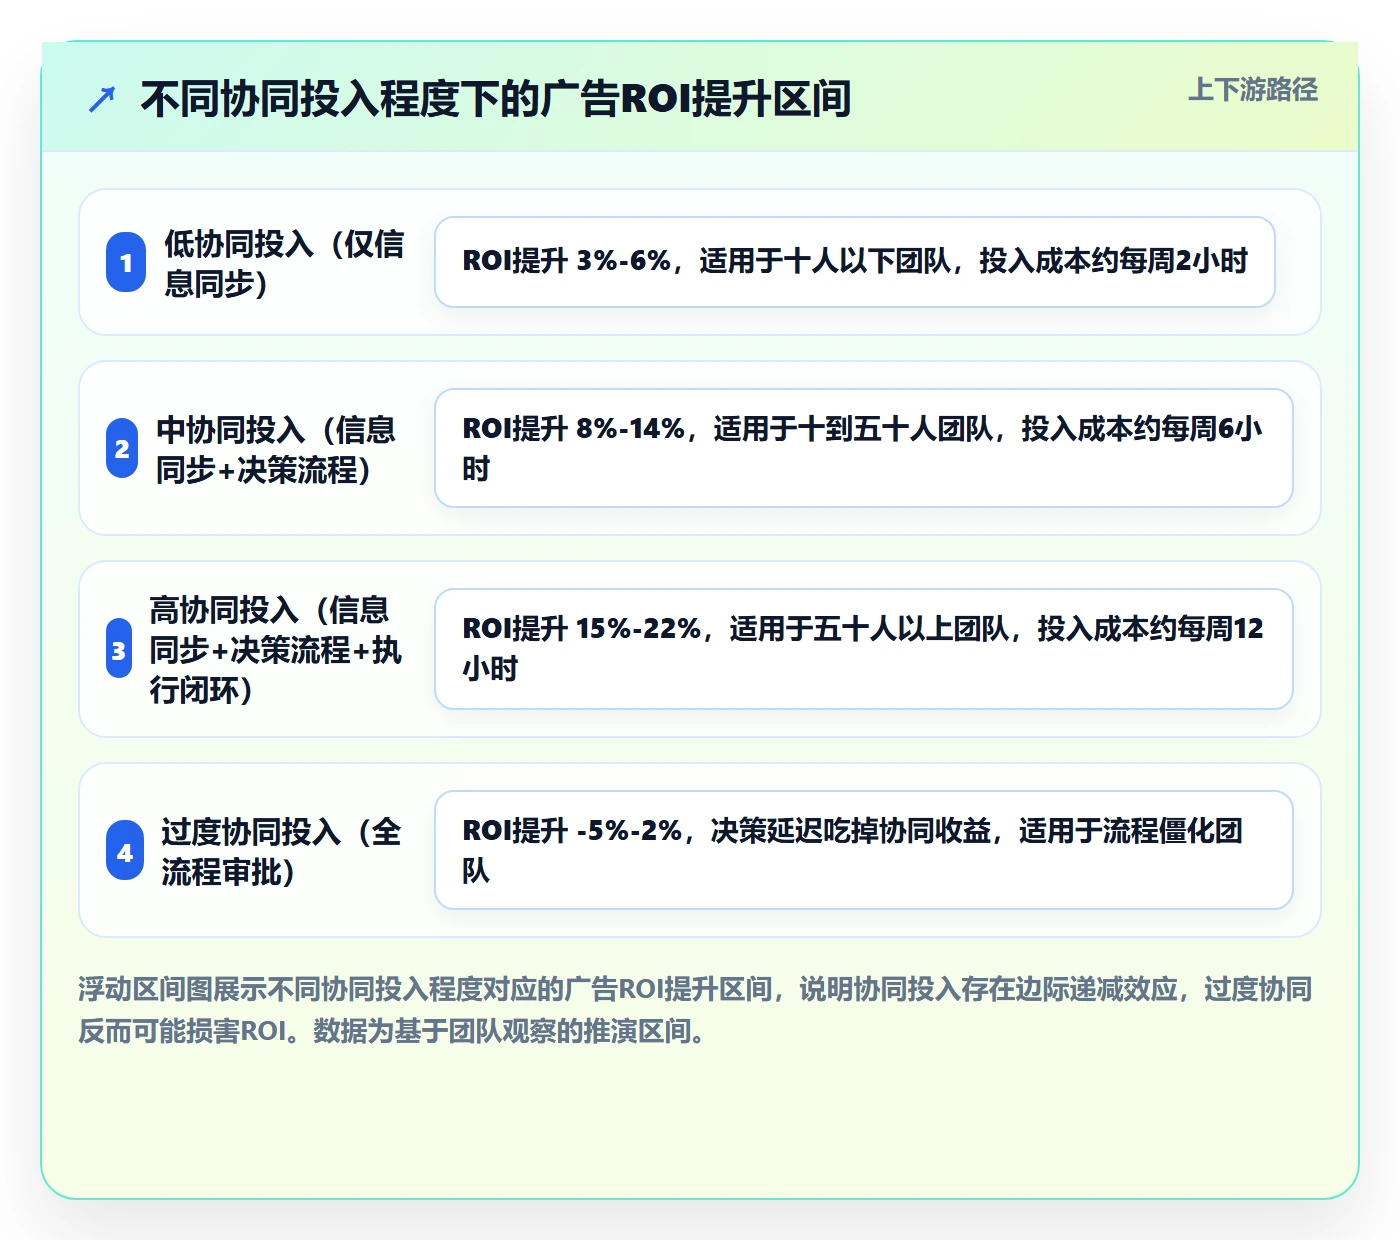This screenshot has height=1240, width=1400.
Task: Click the number 4 badge
Action: pyautogui.click(x=125, y=851)
